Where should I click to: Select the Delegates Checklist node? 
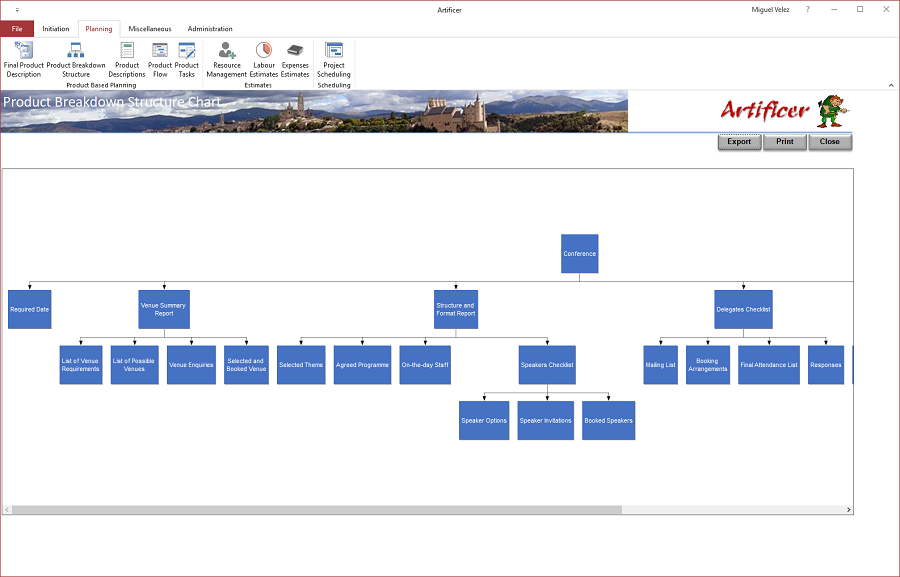click(743, 309)
